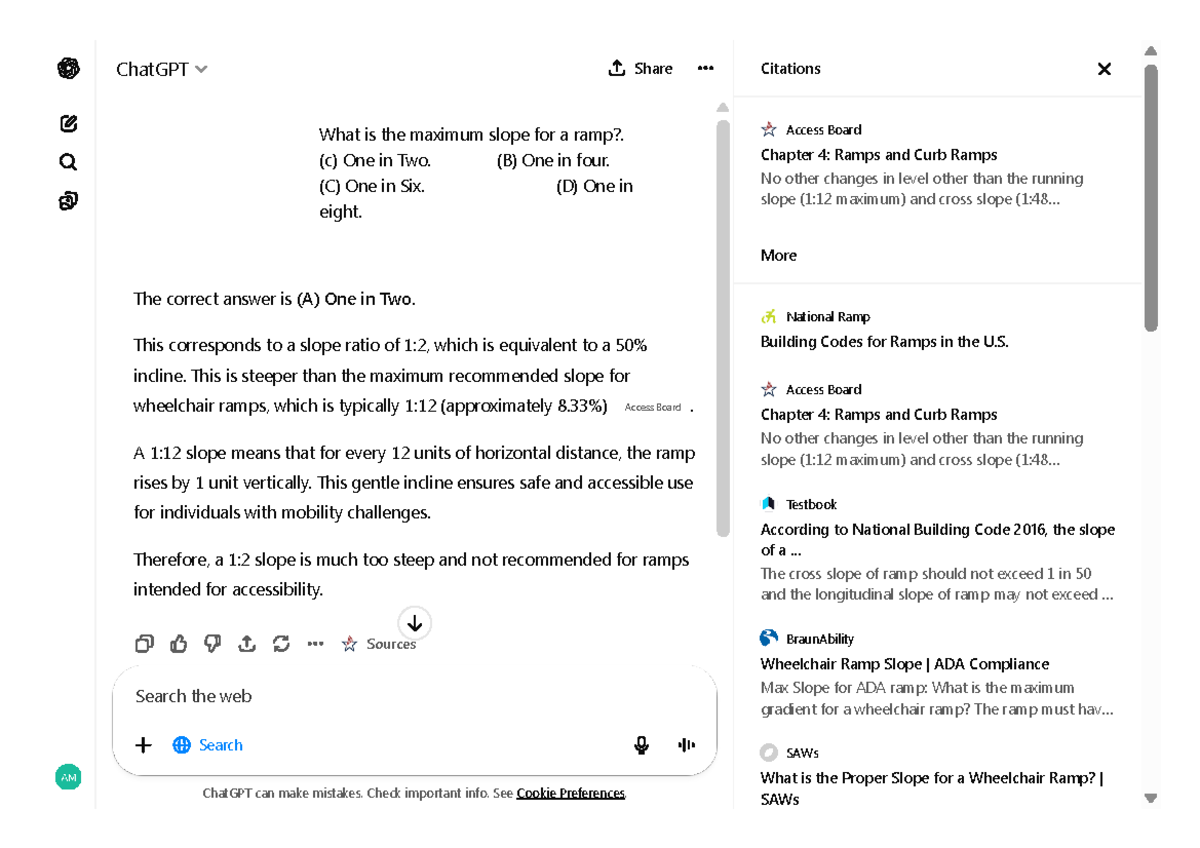Open the AM user profile avatar
1200x848 pixels.
(68, 777)
